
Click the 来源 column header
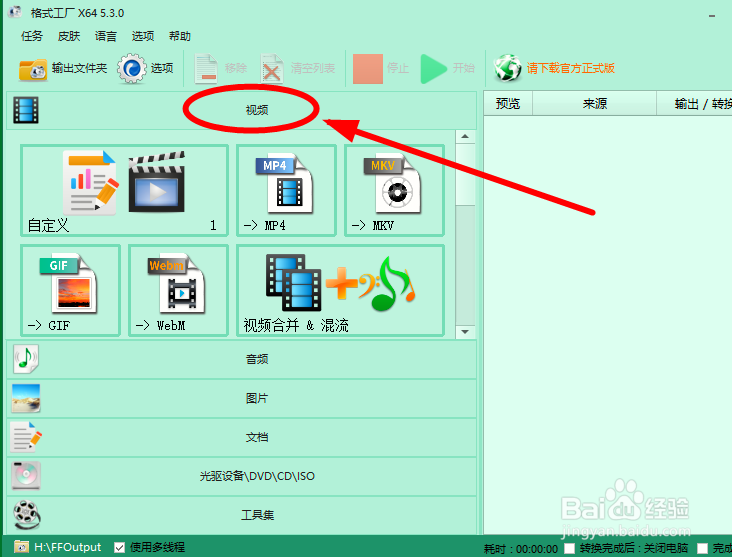tap(594, 104)
